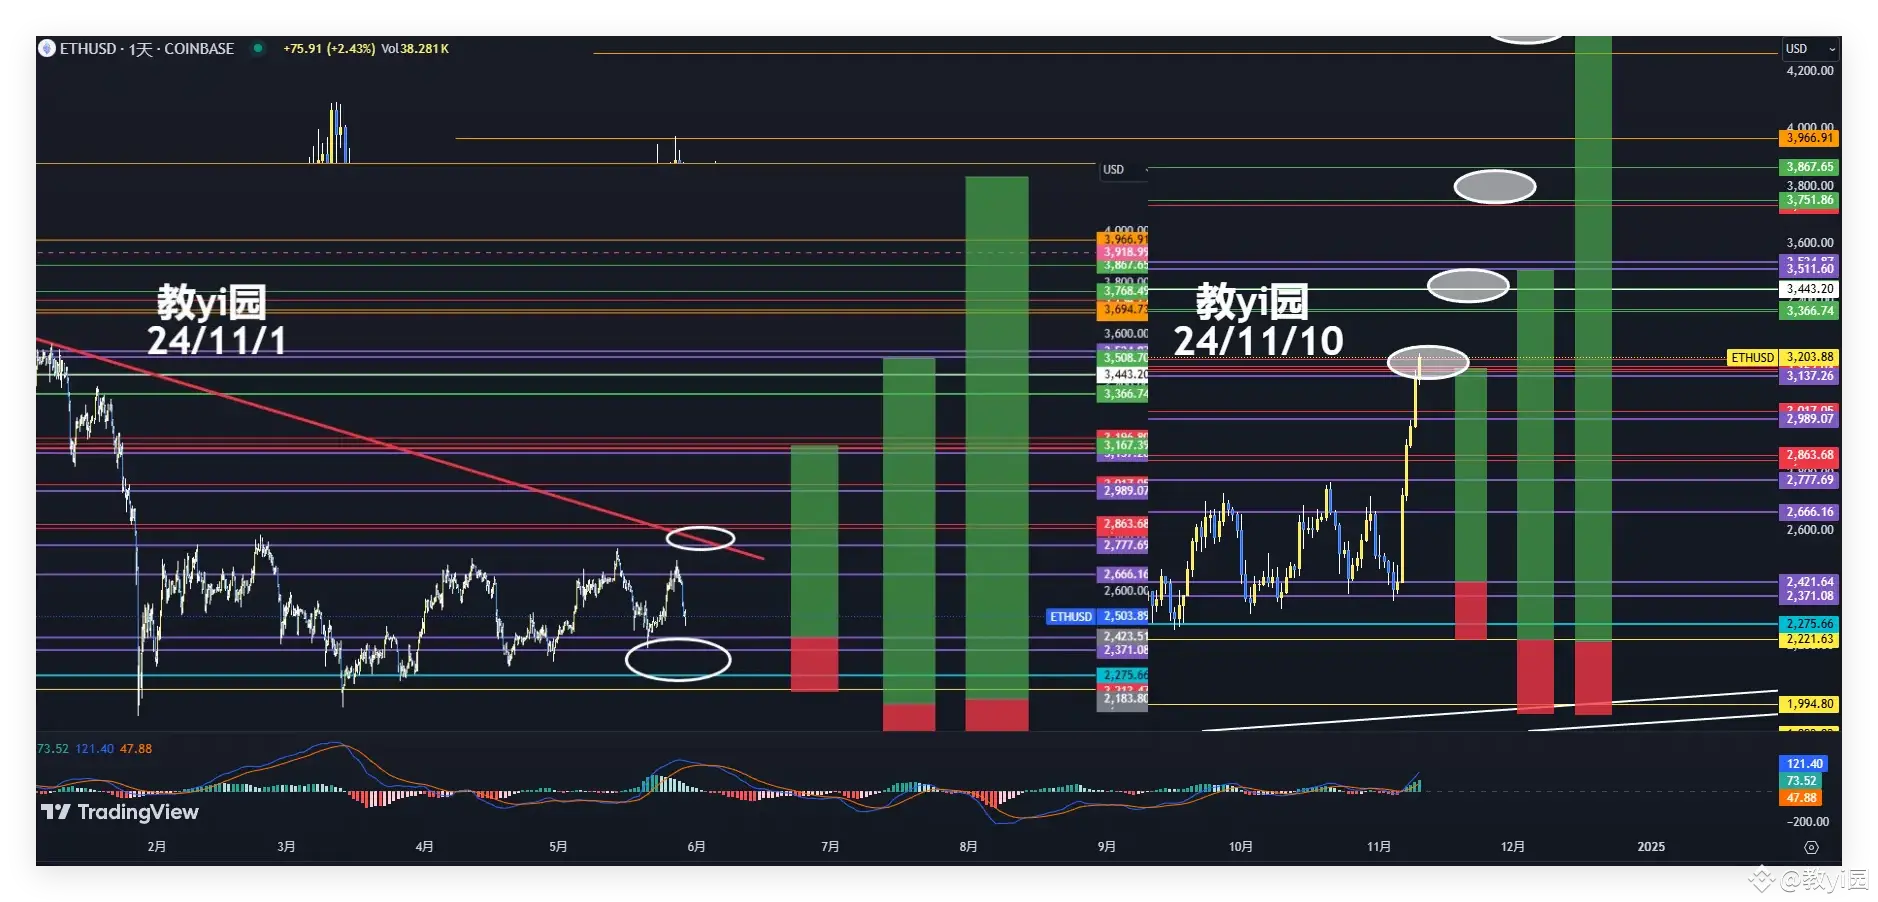Click the 6月 label on time axis

point(697,847)
